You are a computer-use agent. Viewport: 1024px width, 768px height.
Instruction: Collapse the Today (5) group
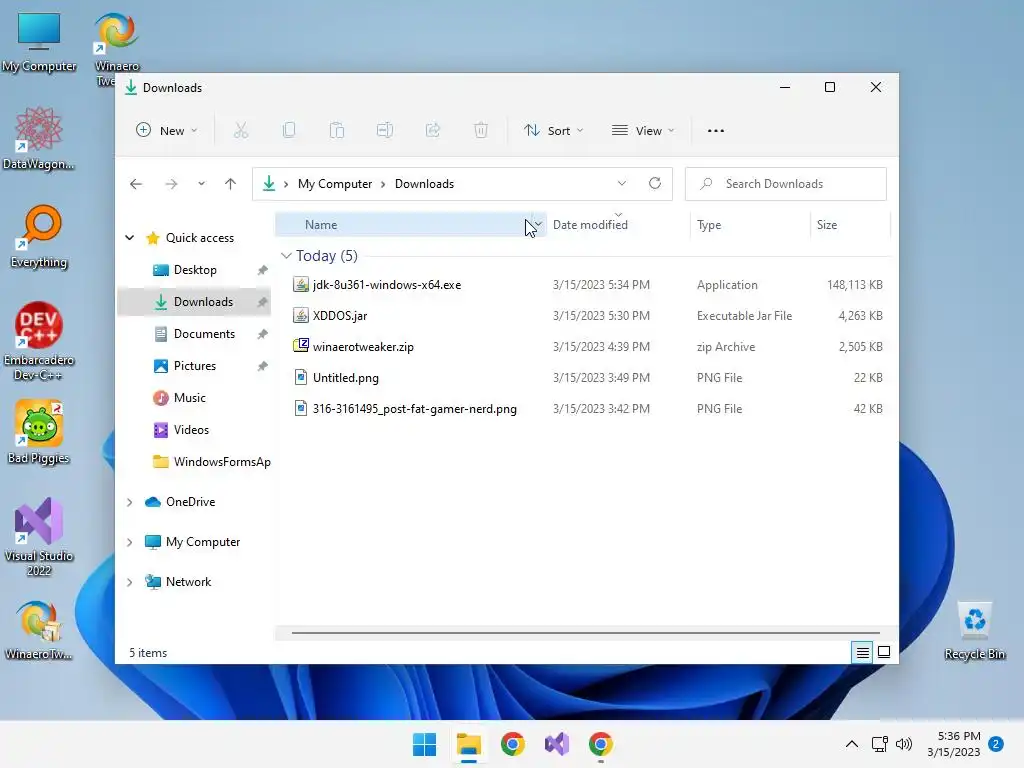point(285,256)
